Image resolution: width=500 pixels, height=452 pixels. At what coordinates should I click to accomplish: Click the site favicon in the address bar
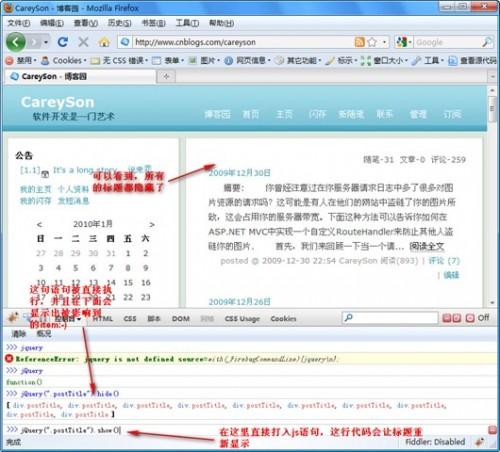tap(125, 42)
